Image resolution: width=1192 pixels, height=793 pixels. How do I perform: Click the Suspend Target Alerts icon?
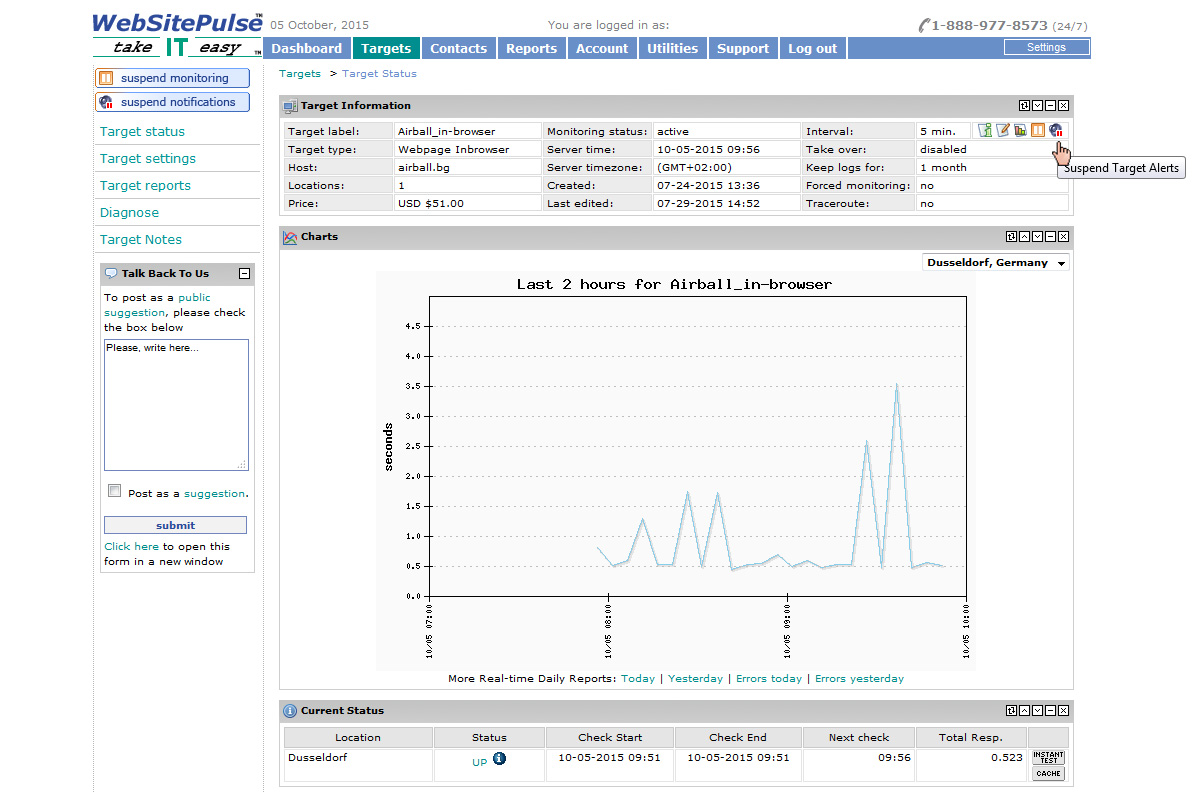[1055, 130]
